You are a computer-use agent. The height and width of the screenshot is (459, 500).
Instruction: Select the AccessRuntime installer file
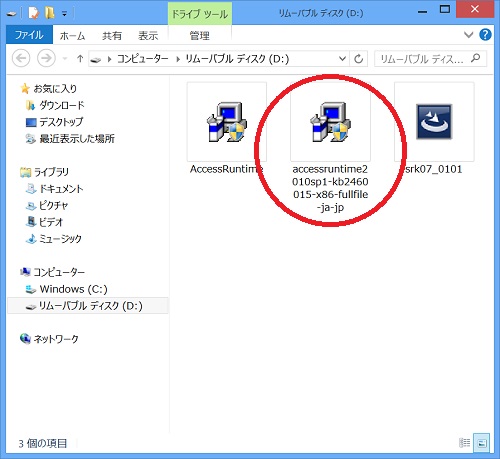[227, 128]
